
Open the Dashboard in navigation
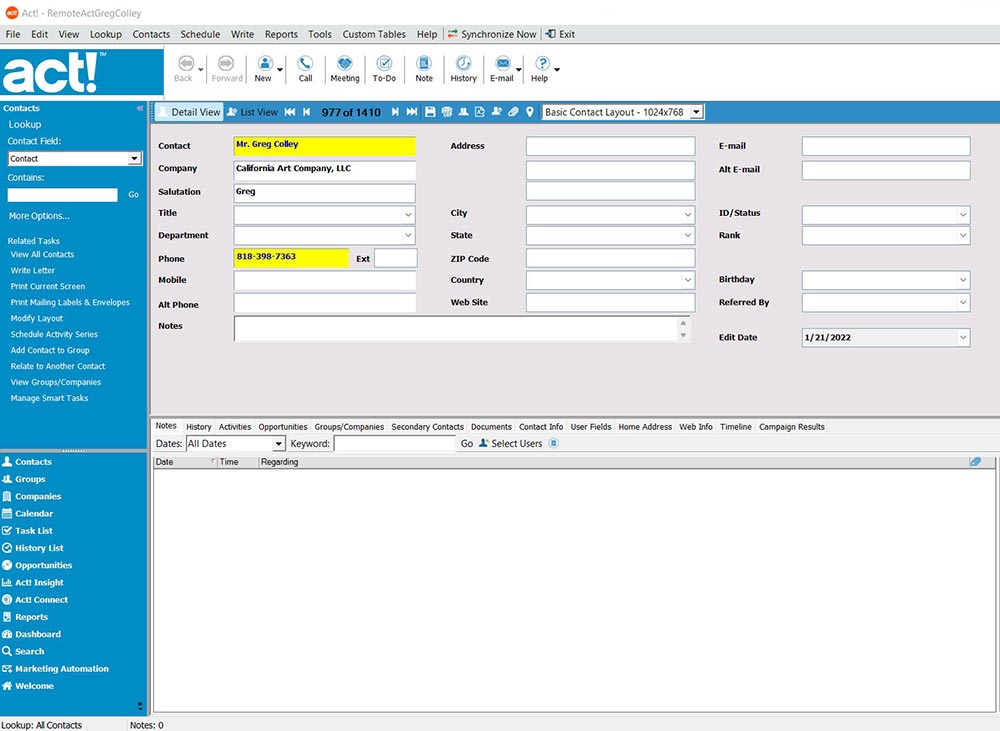click(x=32, y=634)
